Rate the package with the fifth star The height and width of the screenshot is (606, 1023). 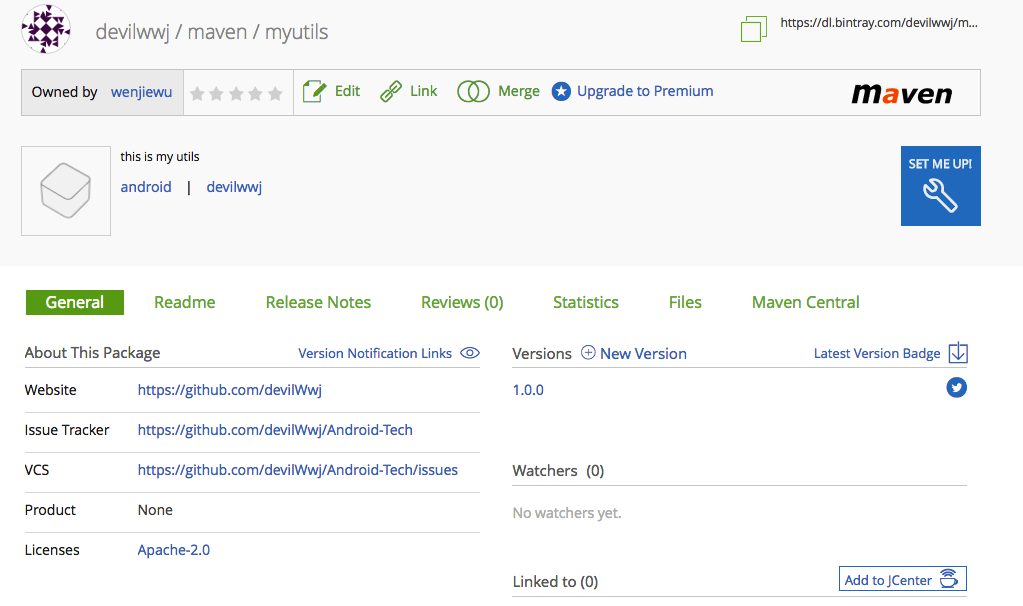(x=275, y=94)
